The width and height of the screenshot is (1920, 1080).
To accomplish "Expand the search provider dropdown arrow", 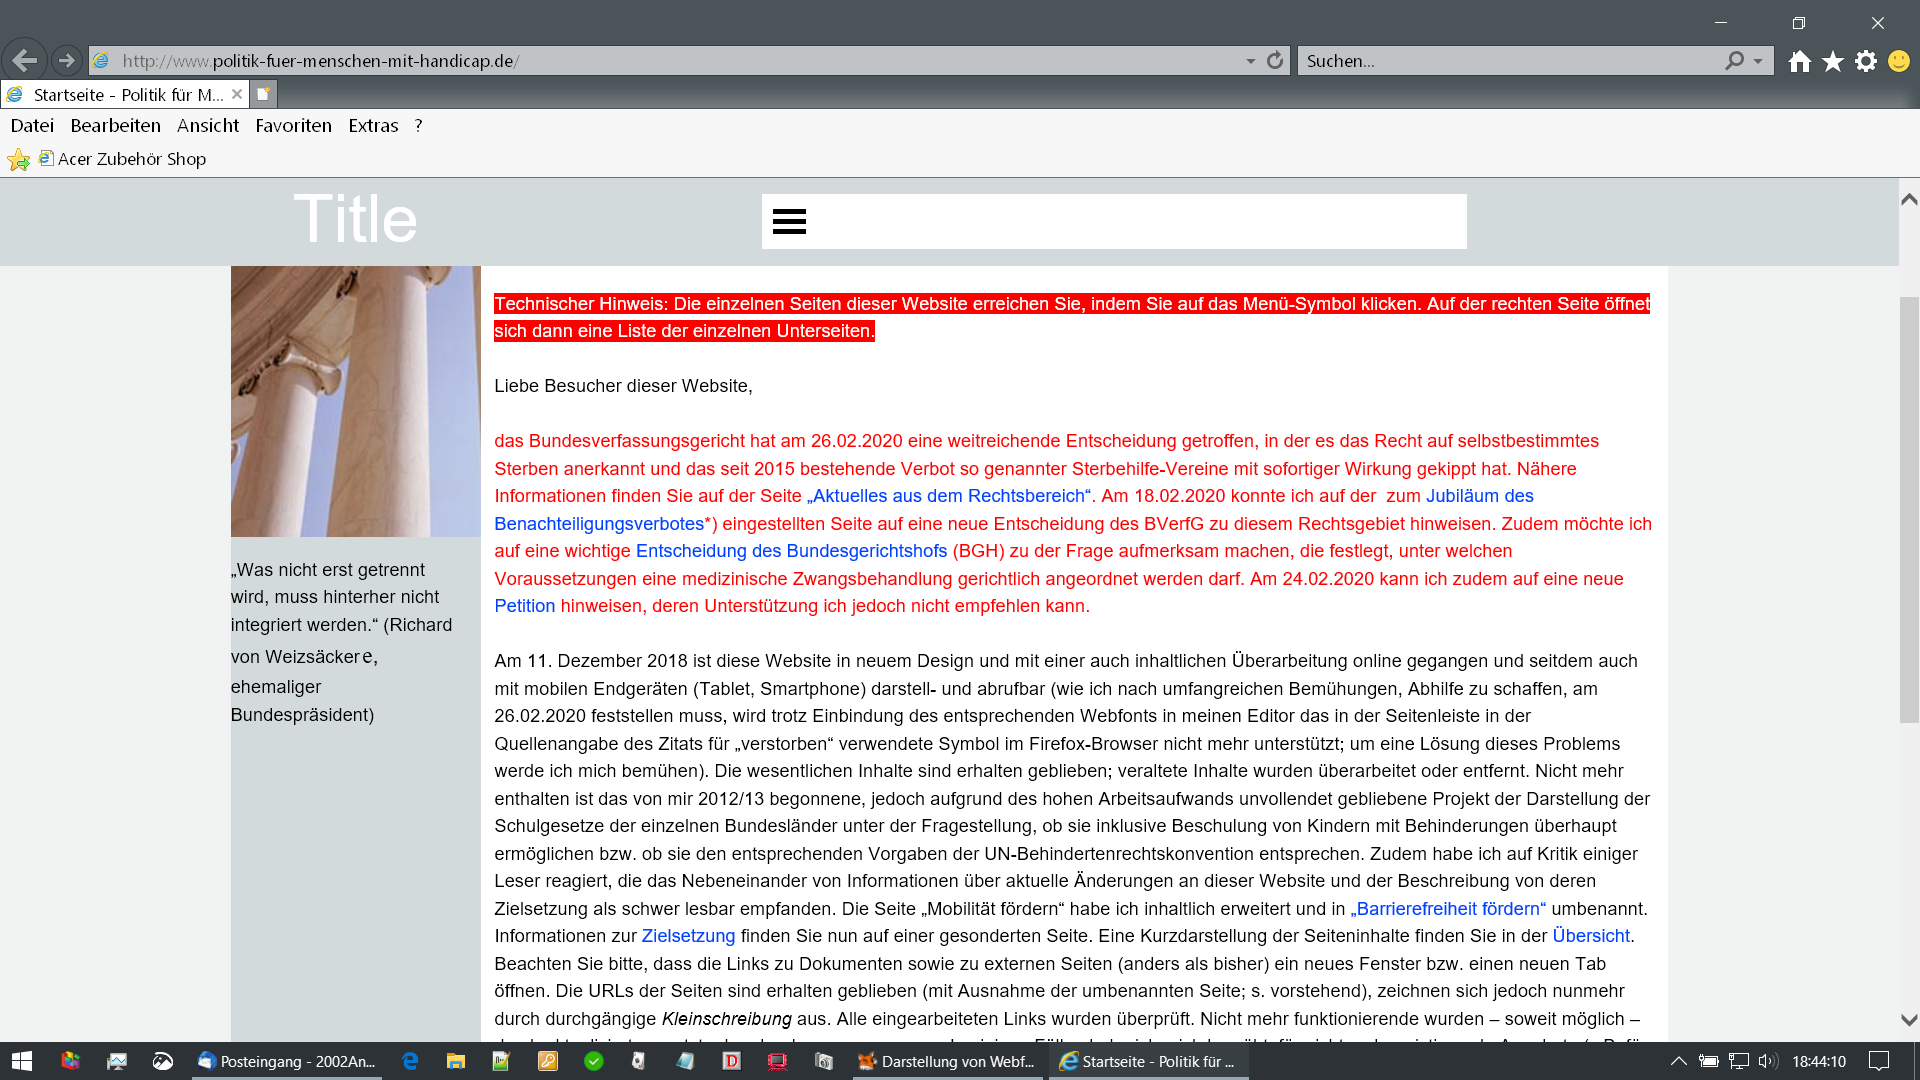I will point(1758,61).
